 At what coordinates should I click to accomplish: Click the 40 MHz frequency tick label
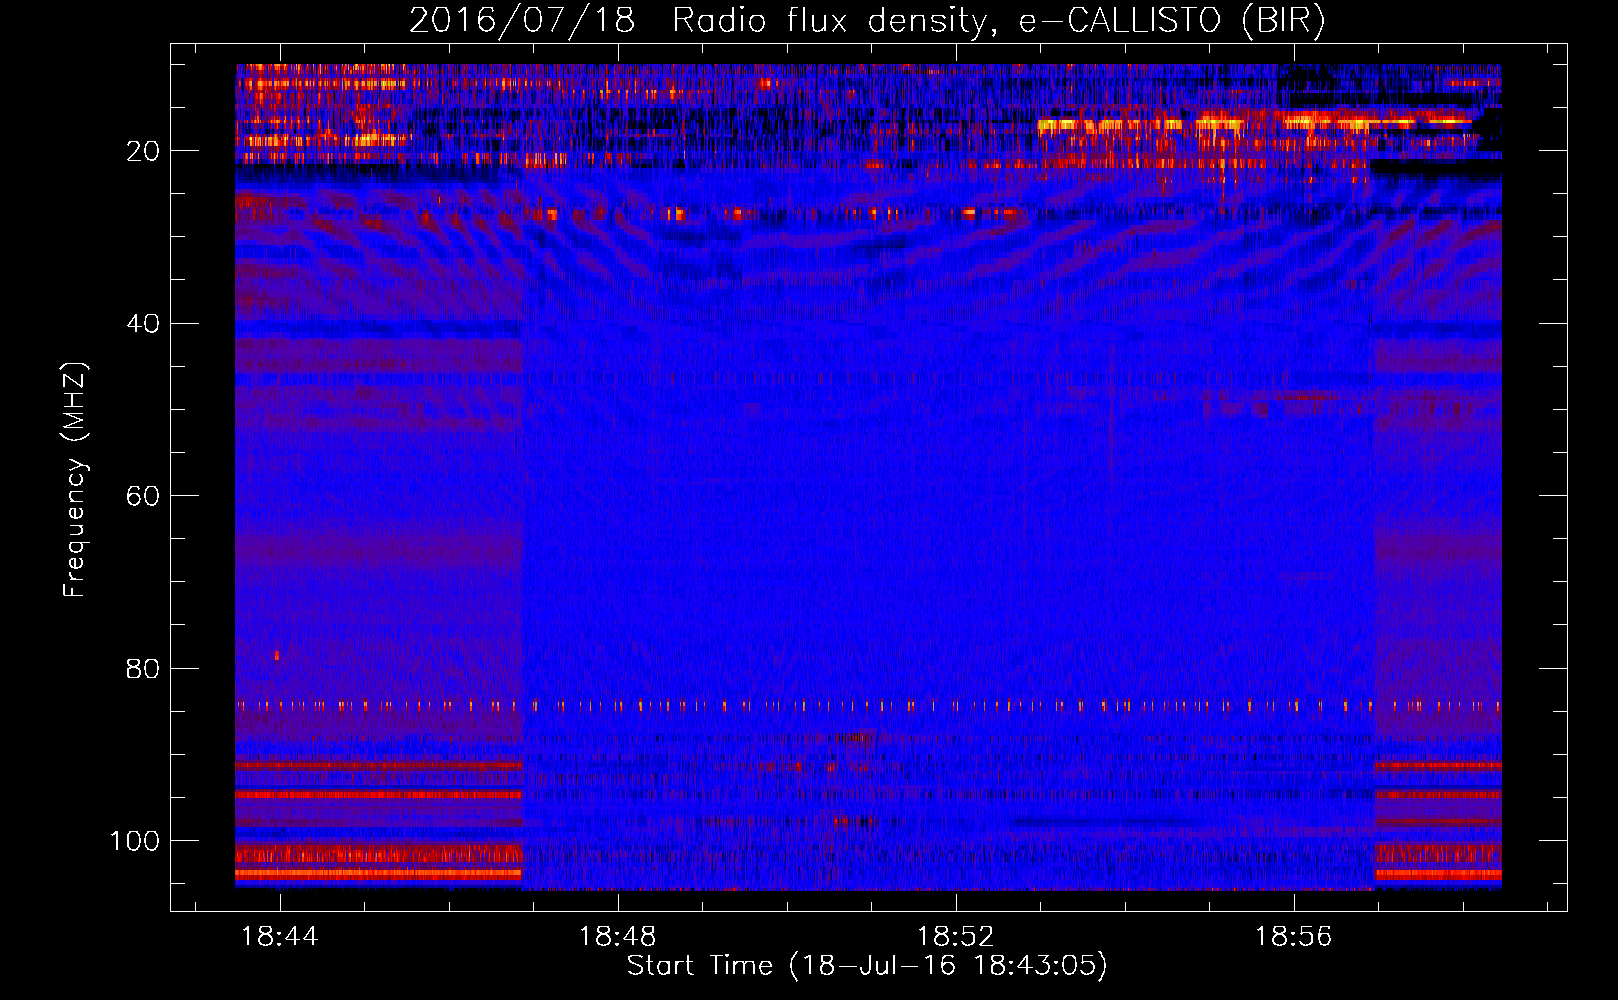coord(143,324)
